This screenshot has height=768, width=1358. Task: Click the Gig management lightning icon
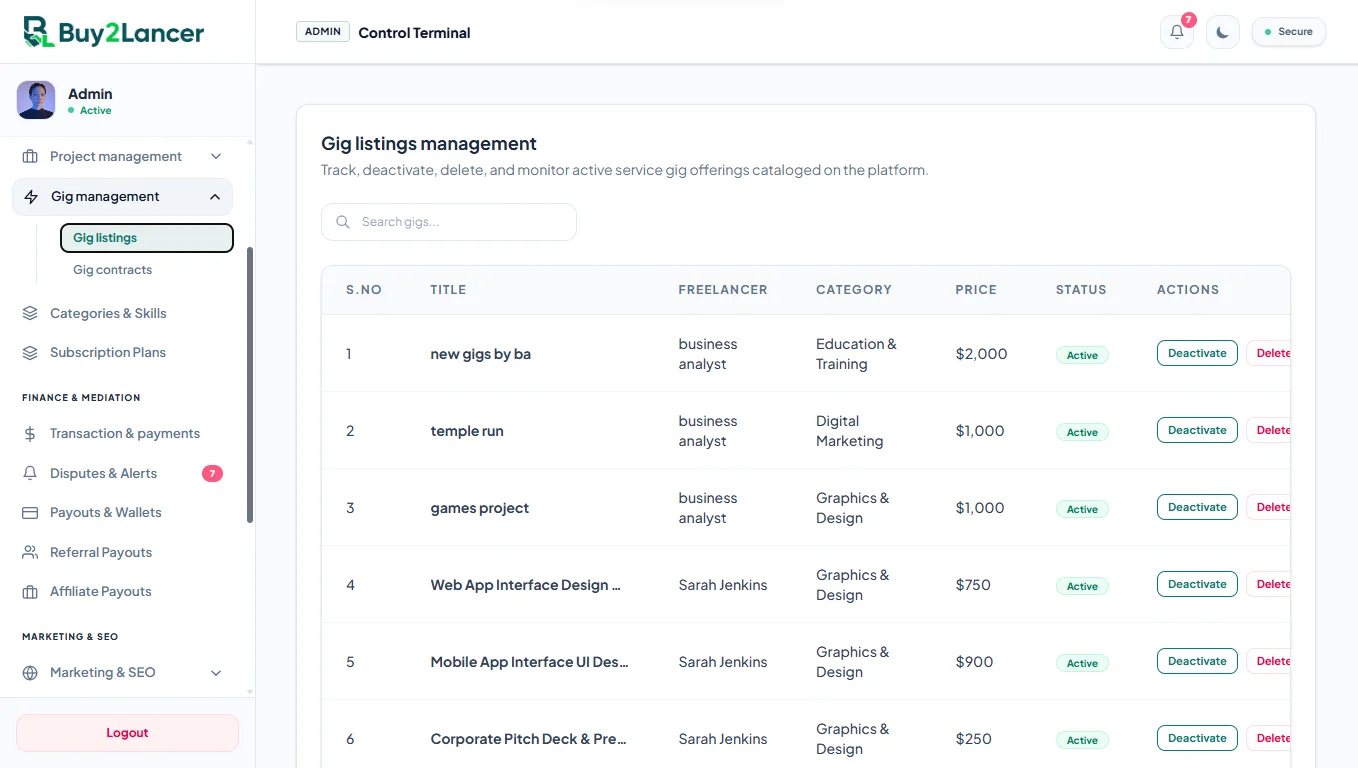point(31,197)
